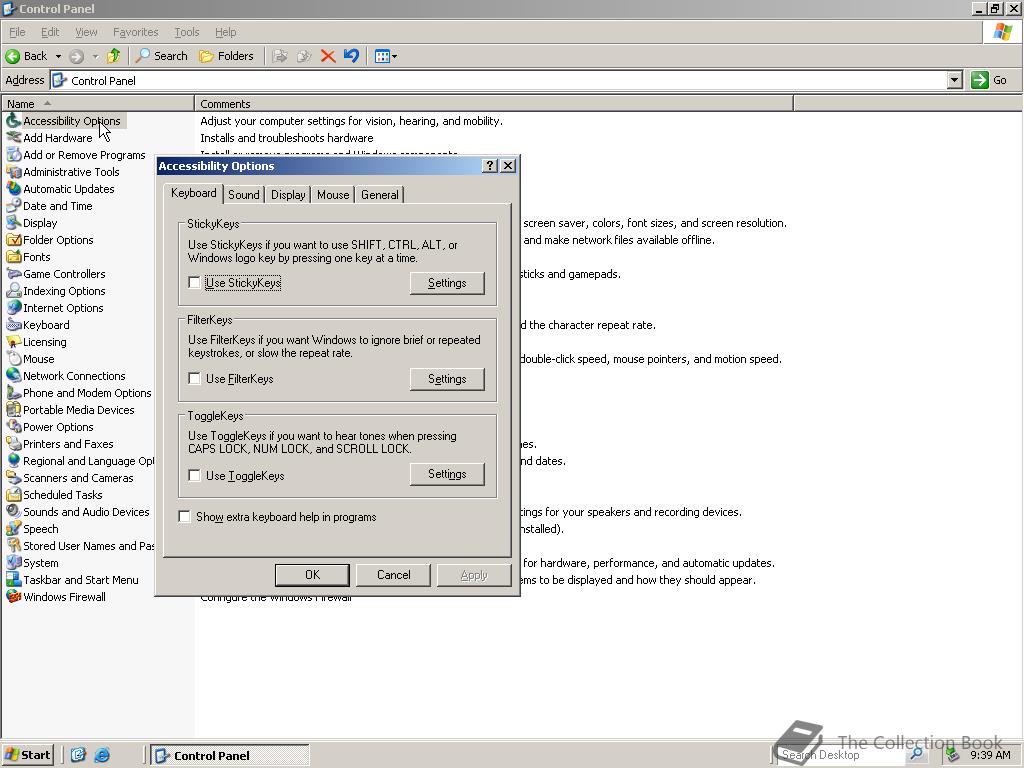
Task: Select the Fonts folder icon
Action: [13, 257]
